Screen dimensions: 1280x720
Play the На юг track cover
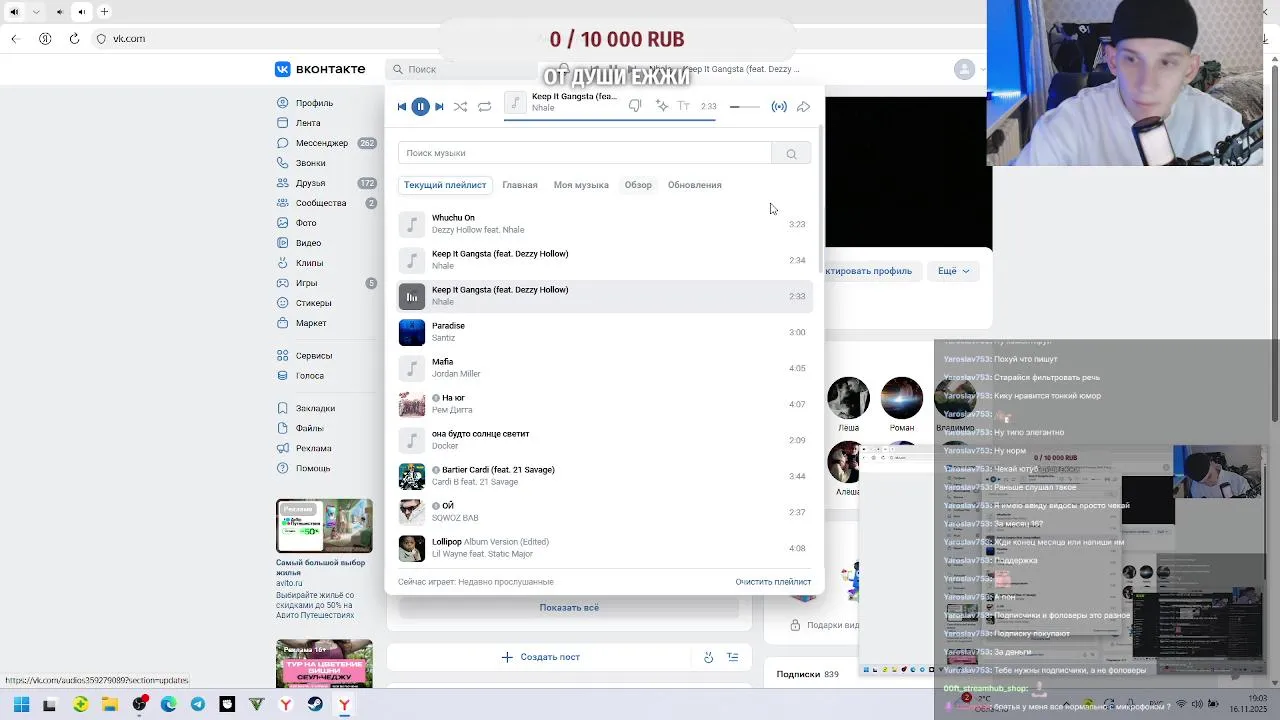412,404
